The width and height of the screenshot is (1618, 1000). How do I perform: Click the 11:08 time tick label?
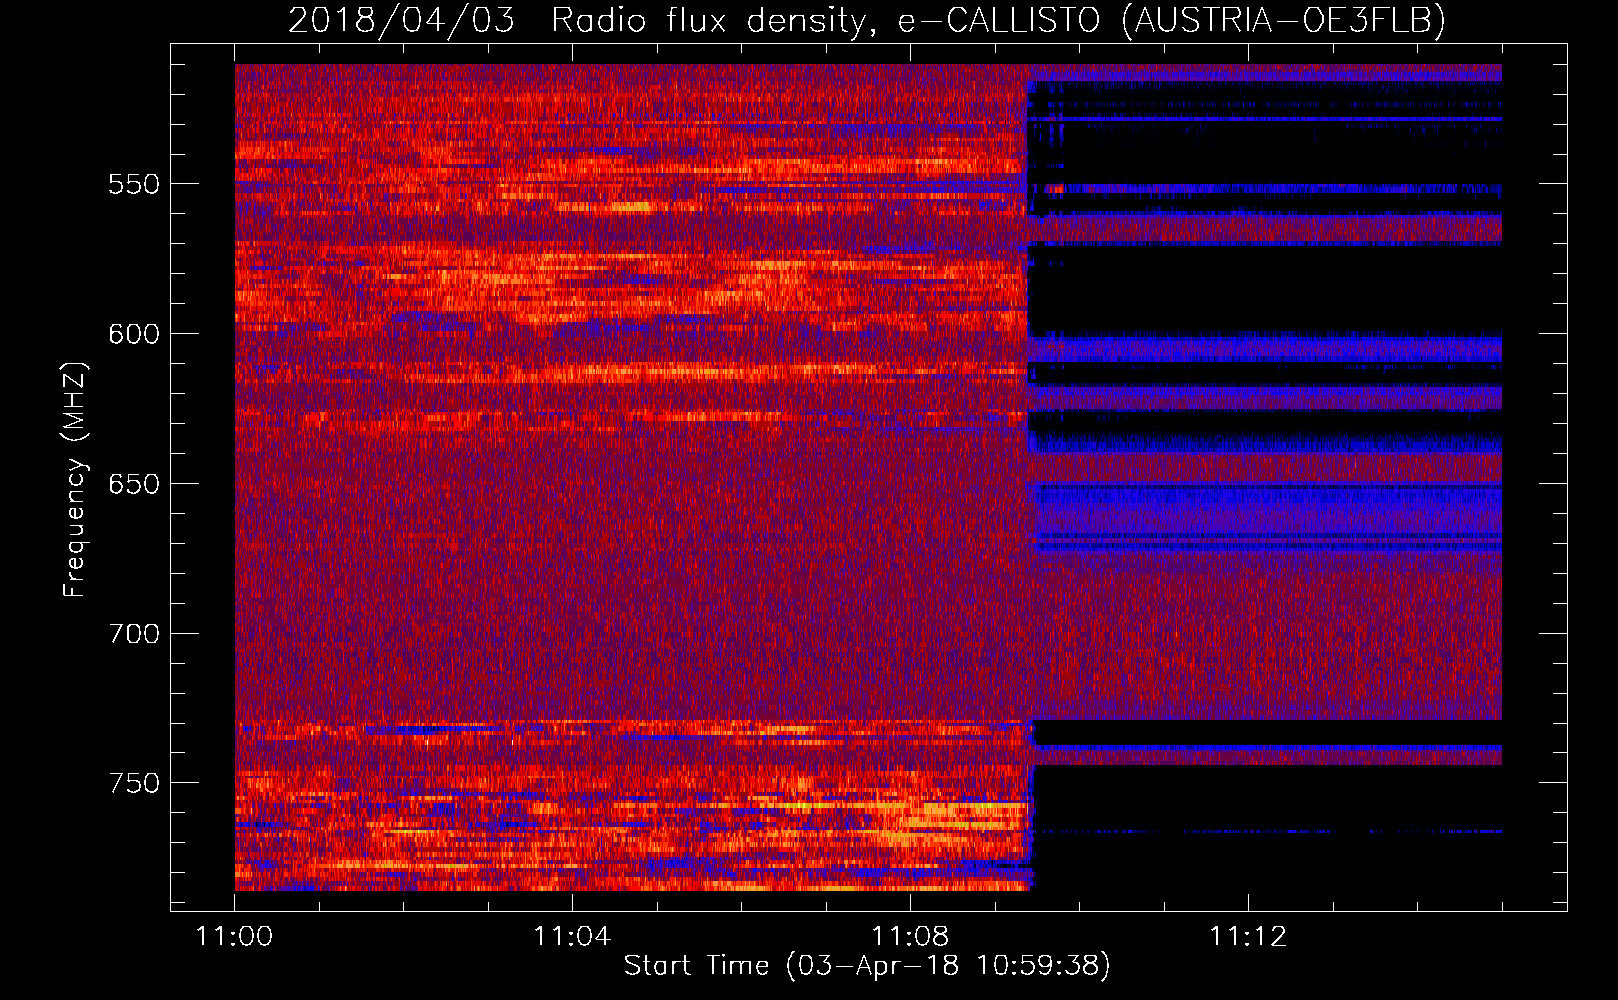pos(910,936)
